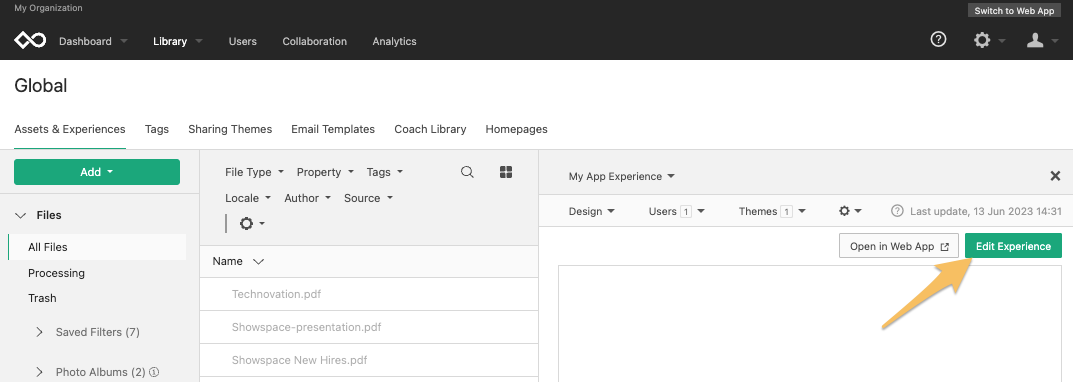This screenshot has height=382, width=1073.
Task: Expand the Source filter
Action: tap(368, 198)
